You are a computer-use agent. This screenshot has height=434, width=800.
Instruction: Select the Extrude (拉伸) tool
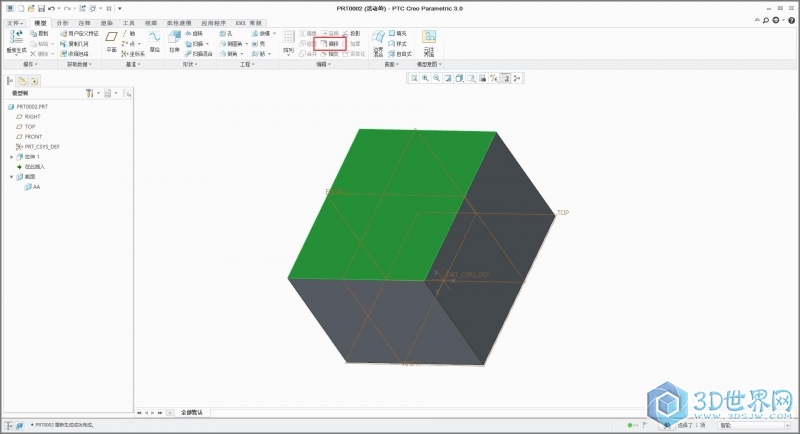pyautogui.click(x=174, y=42)
